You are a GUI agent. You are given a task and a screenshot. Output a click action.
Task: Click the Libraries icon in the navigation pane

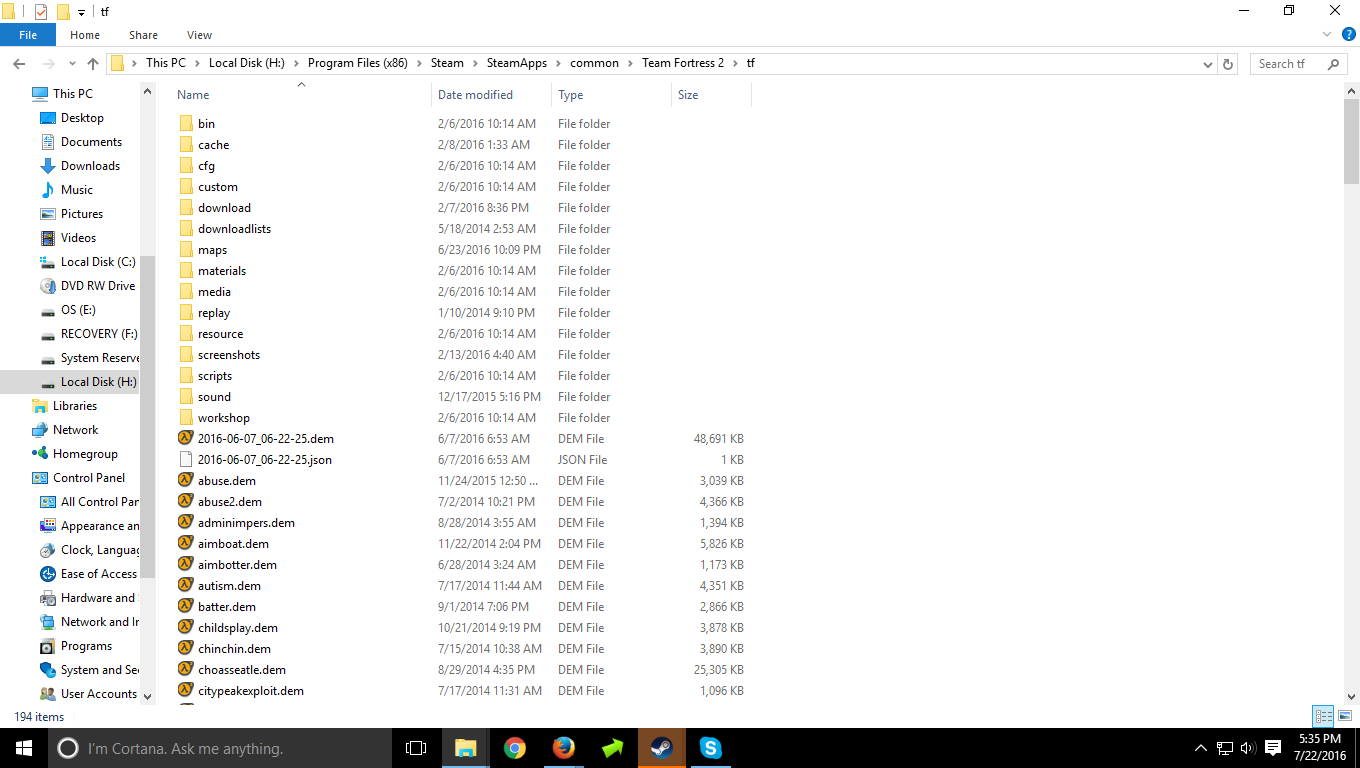click(x=40, y=405)
